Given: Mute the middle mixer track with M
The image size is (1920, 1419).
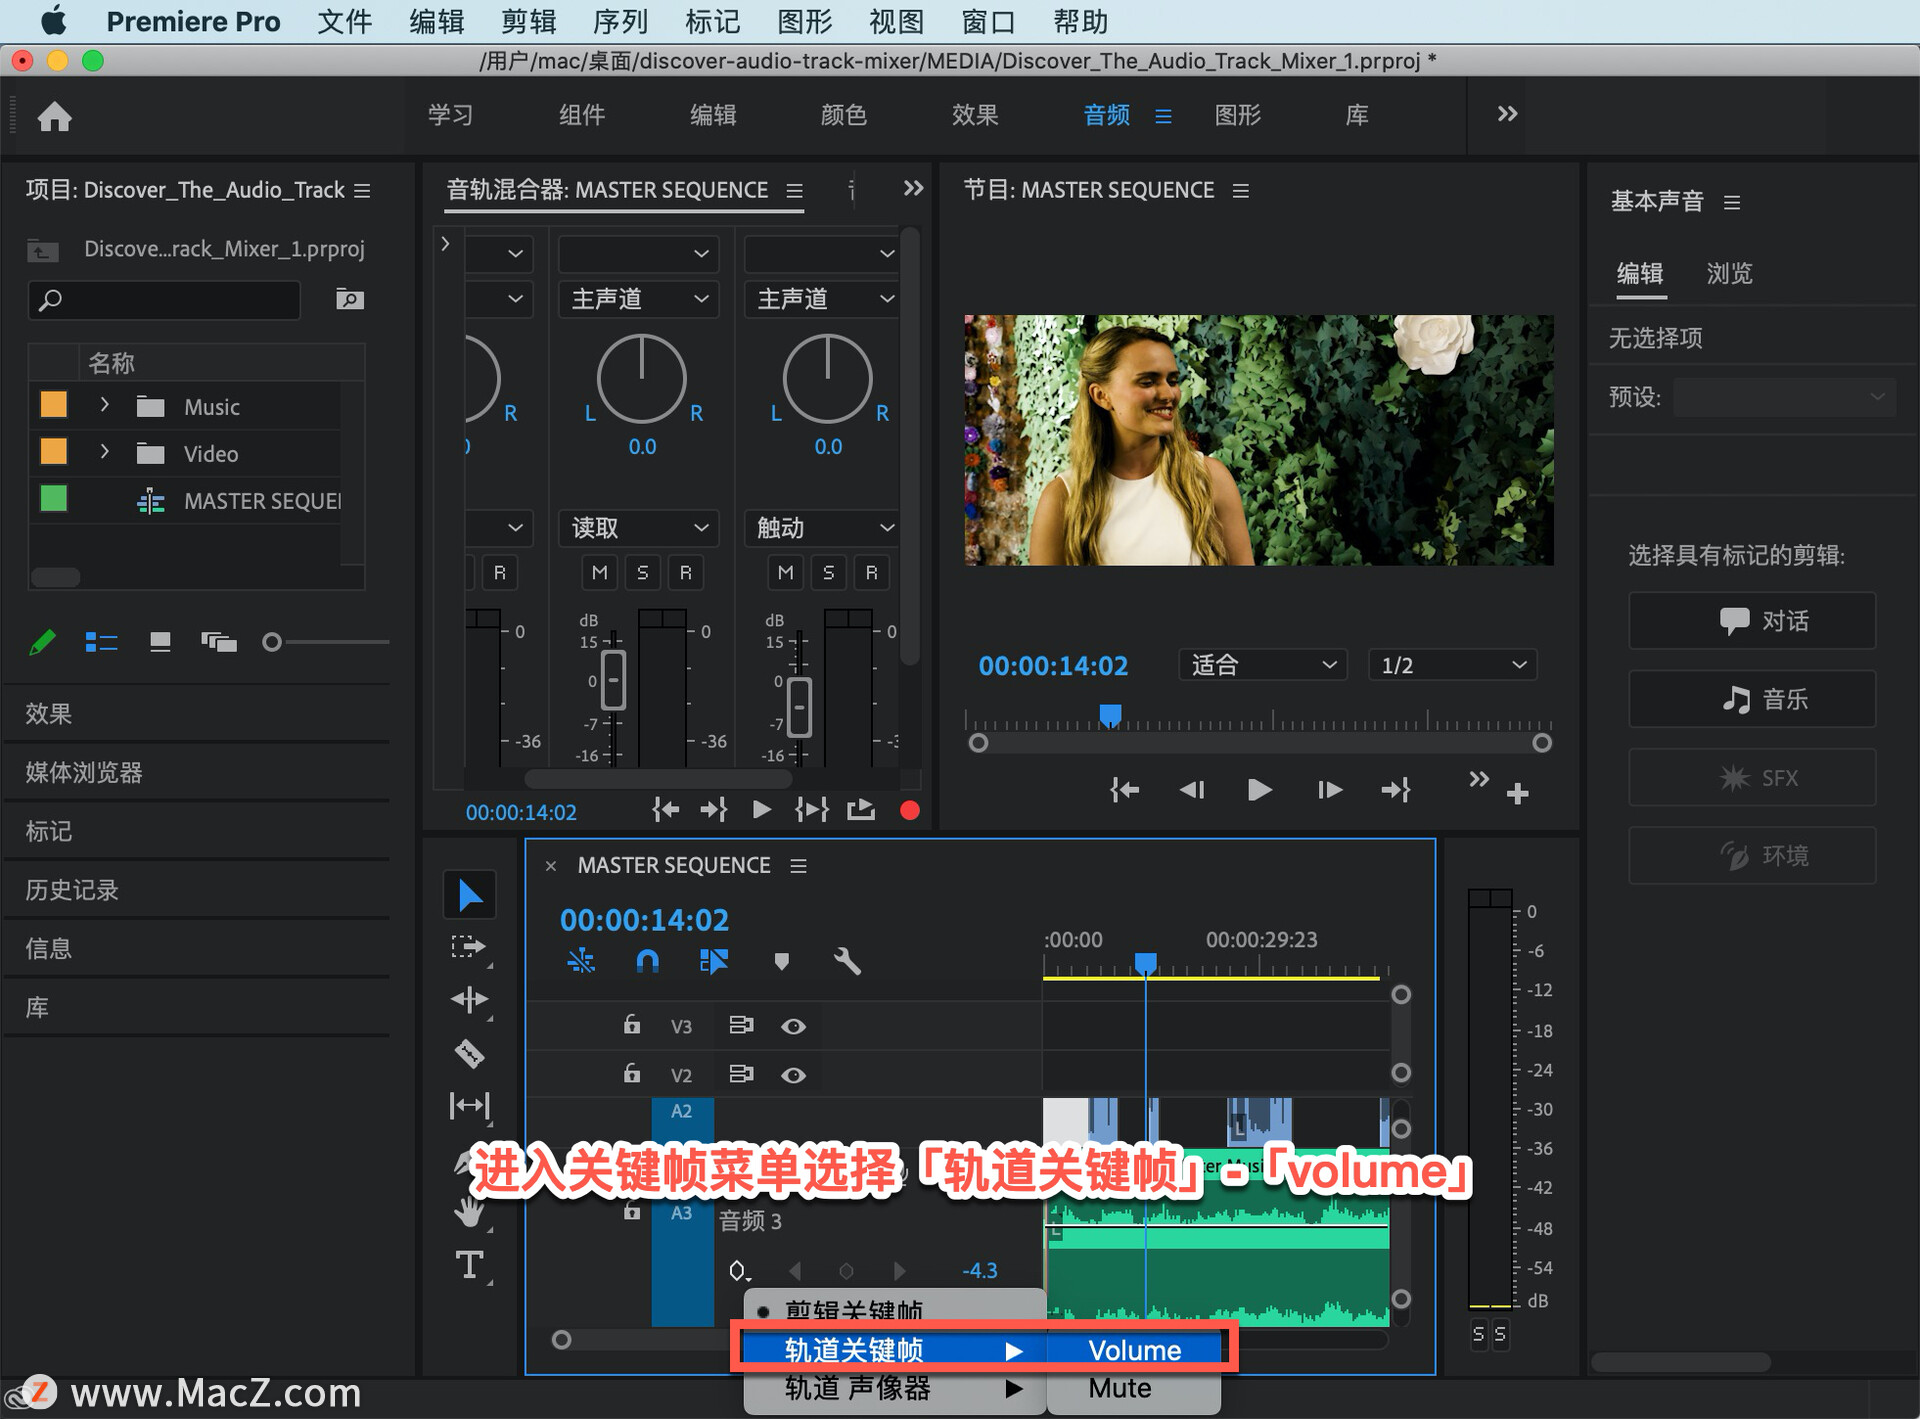Looking at the screenshot, I should [599, 572].
